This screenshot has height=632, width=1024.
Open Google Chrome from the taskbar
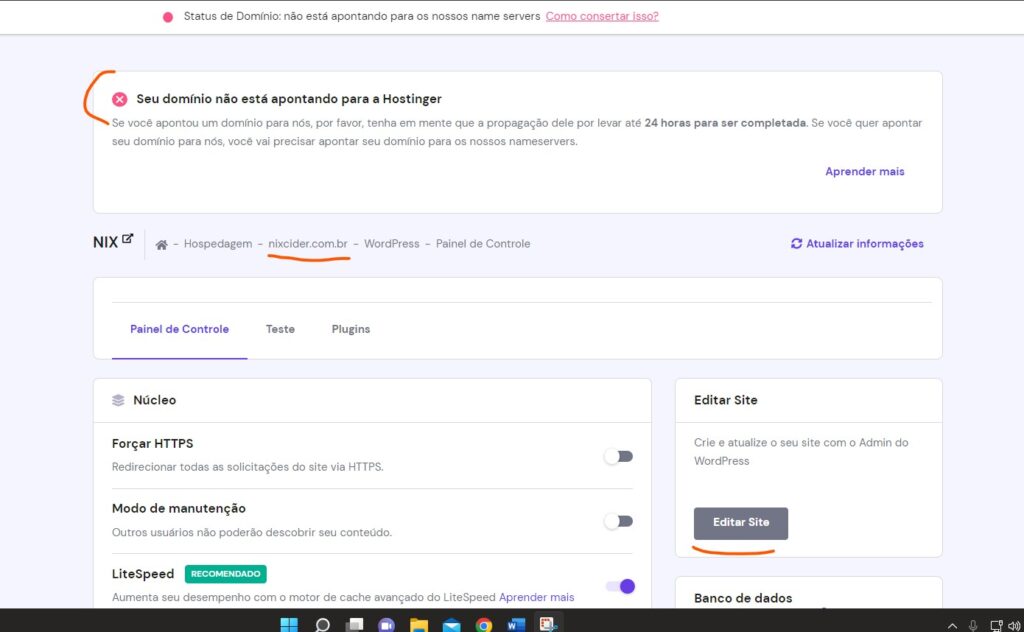(x=484, y=625)
